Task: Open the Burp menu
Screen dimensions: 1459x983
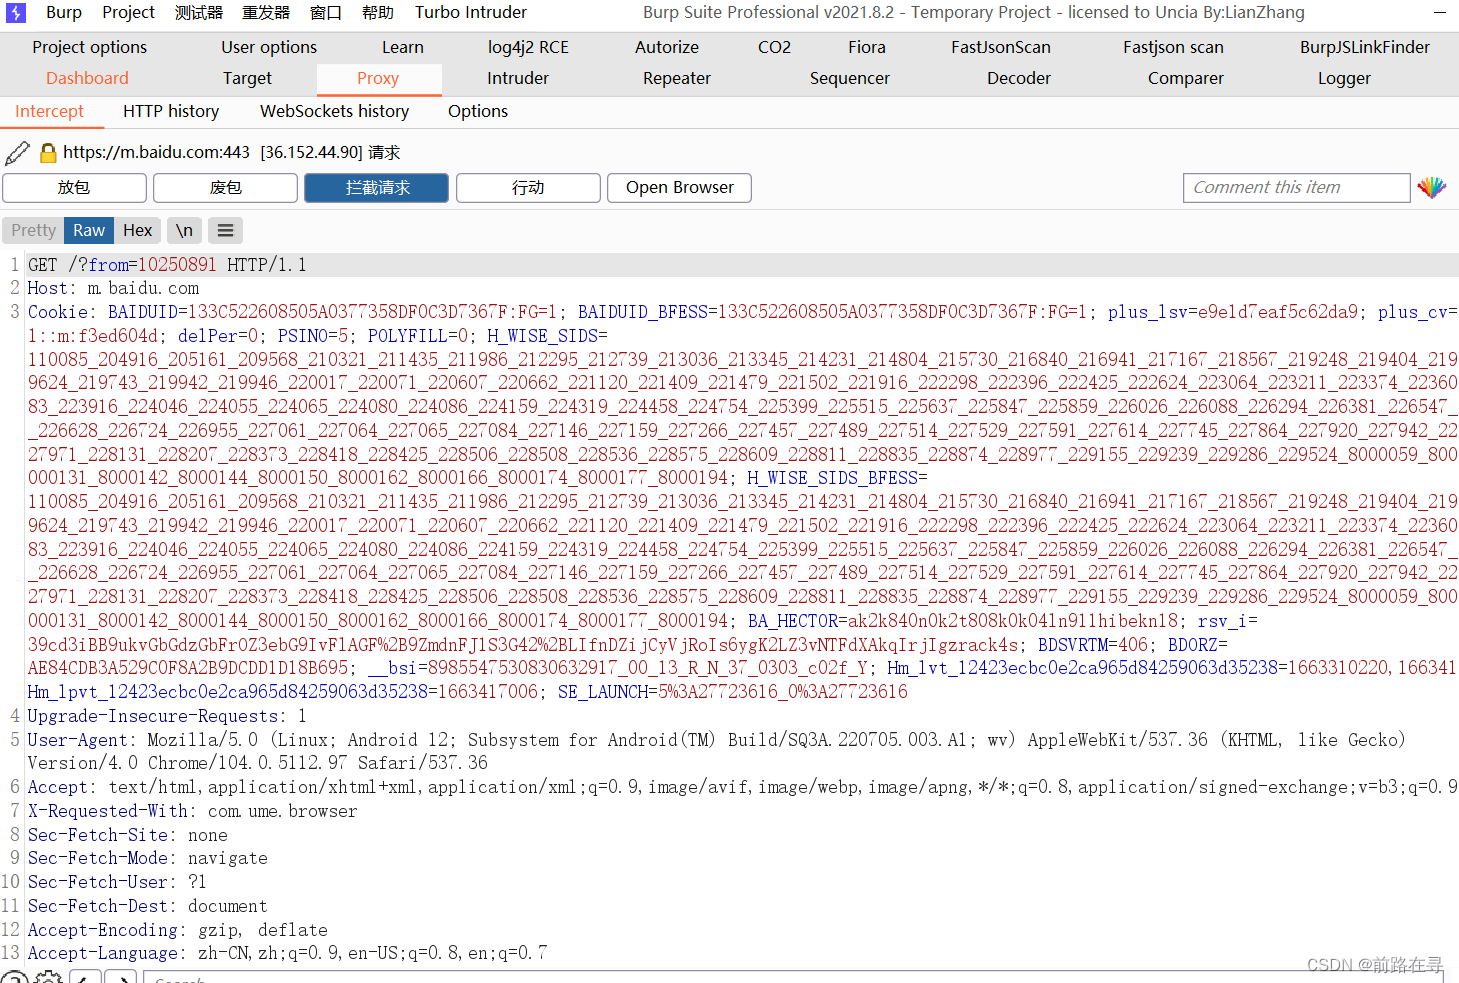Action: tap(64, 12)
